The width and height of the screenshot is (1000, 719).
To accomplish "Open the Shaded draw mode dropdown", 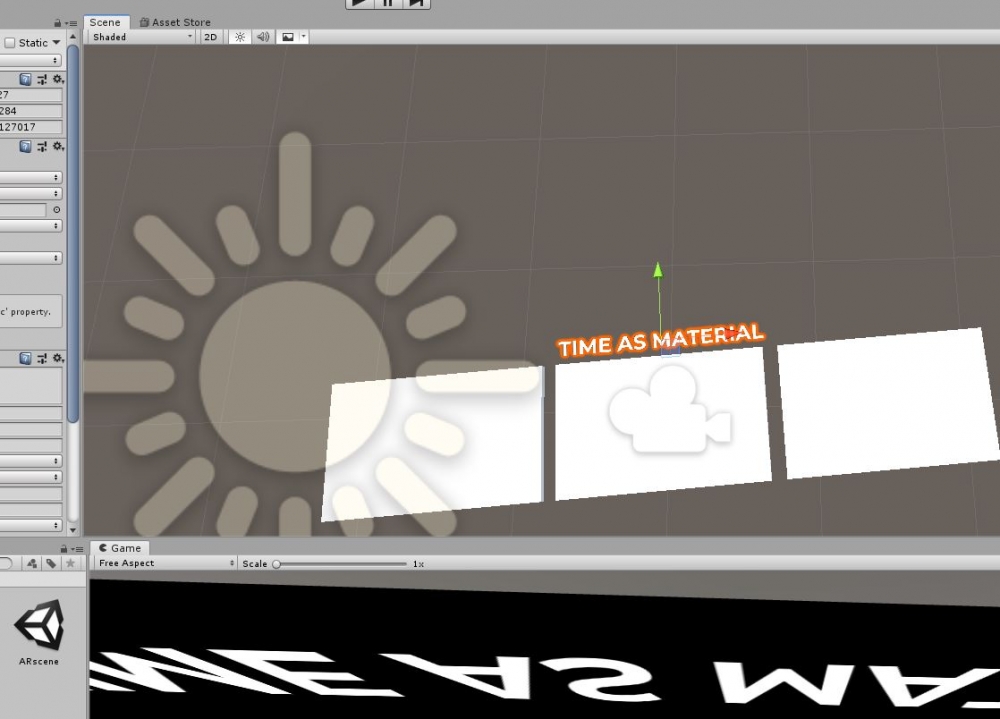I will (141, 37).
